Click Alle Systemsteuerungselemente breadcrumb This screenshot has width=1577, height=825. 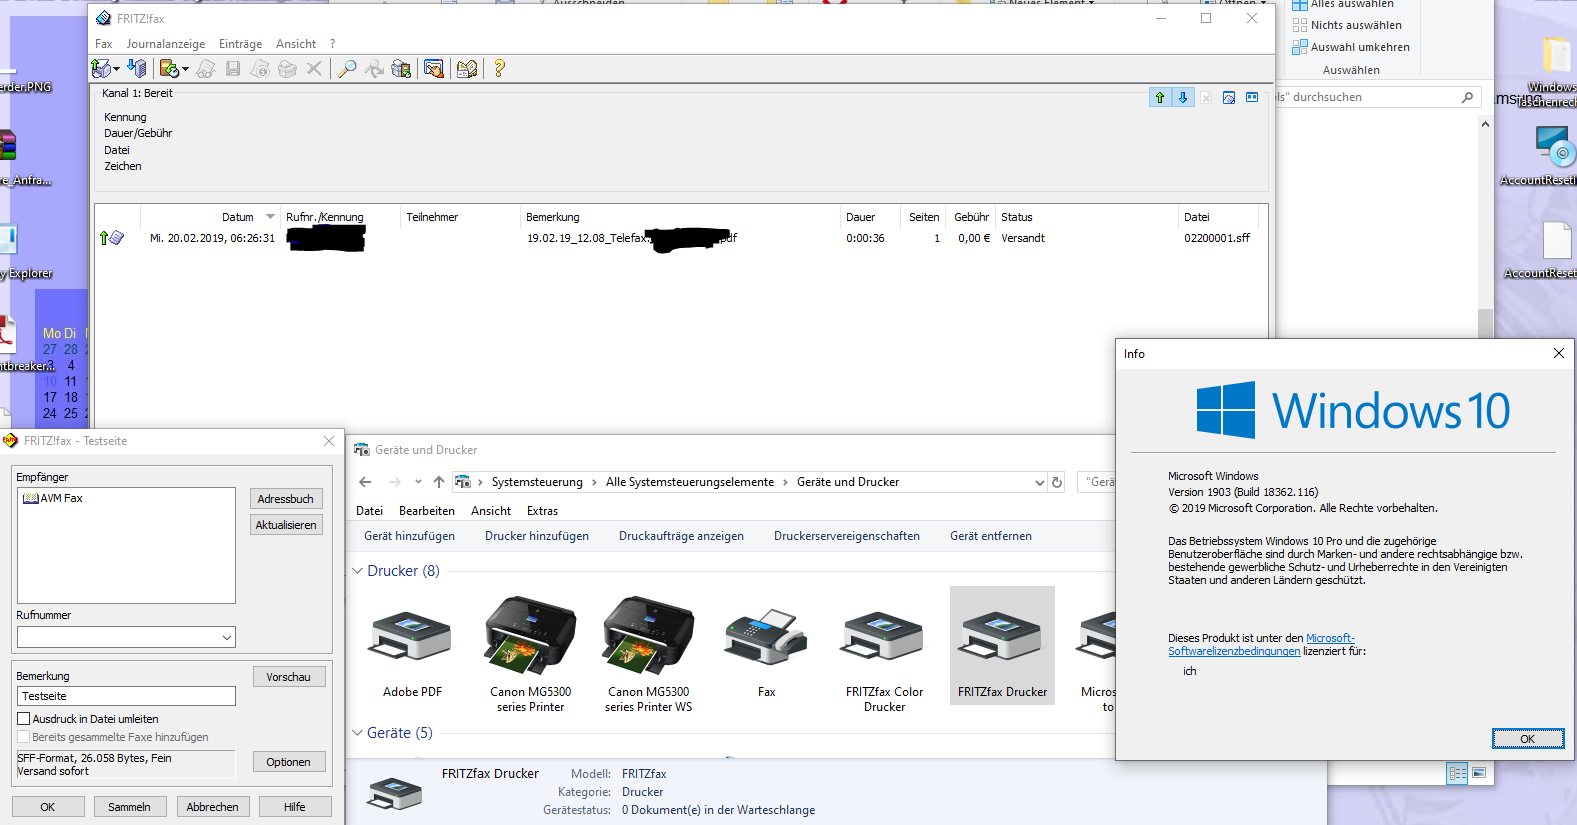tap(690, 482)
